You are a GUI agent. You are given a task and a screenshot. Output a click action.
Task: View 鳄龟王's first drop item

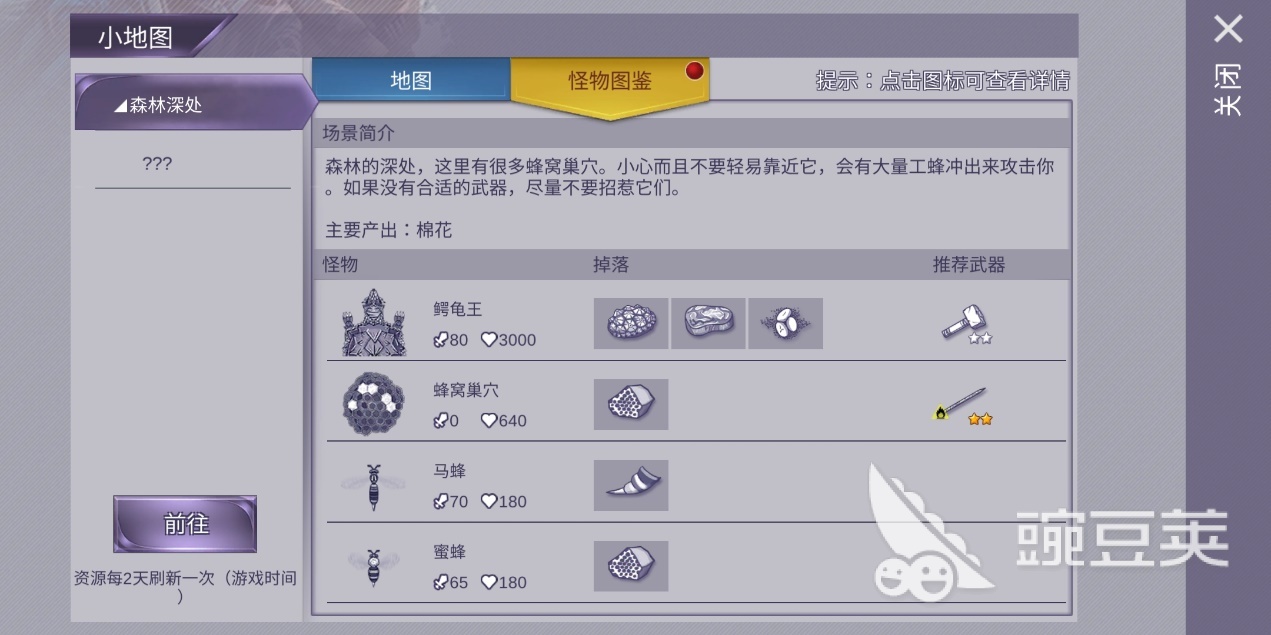click(631, 323)
